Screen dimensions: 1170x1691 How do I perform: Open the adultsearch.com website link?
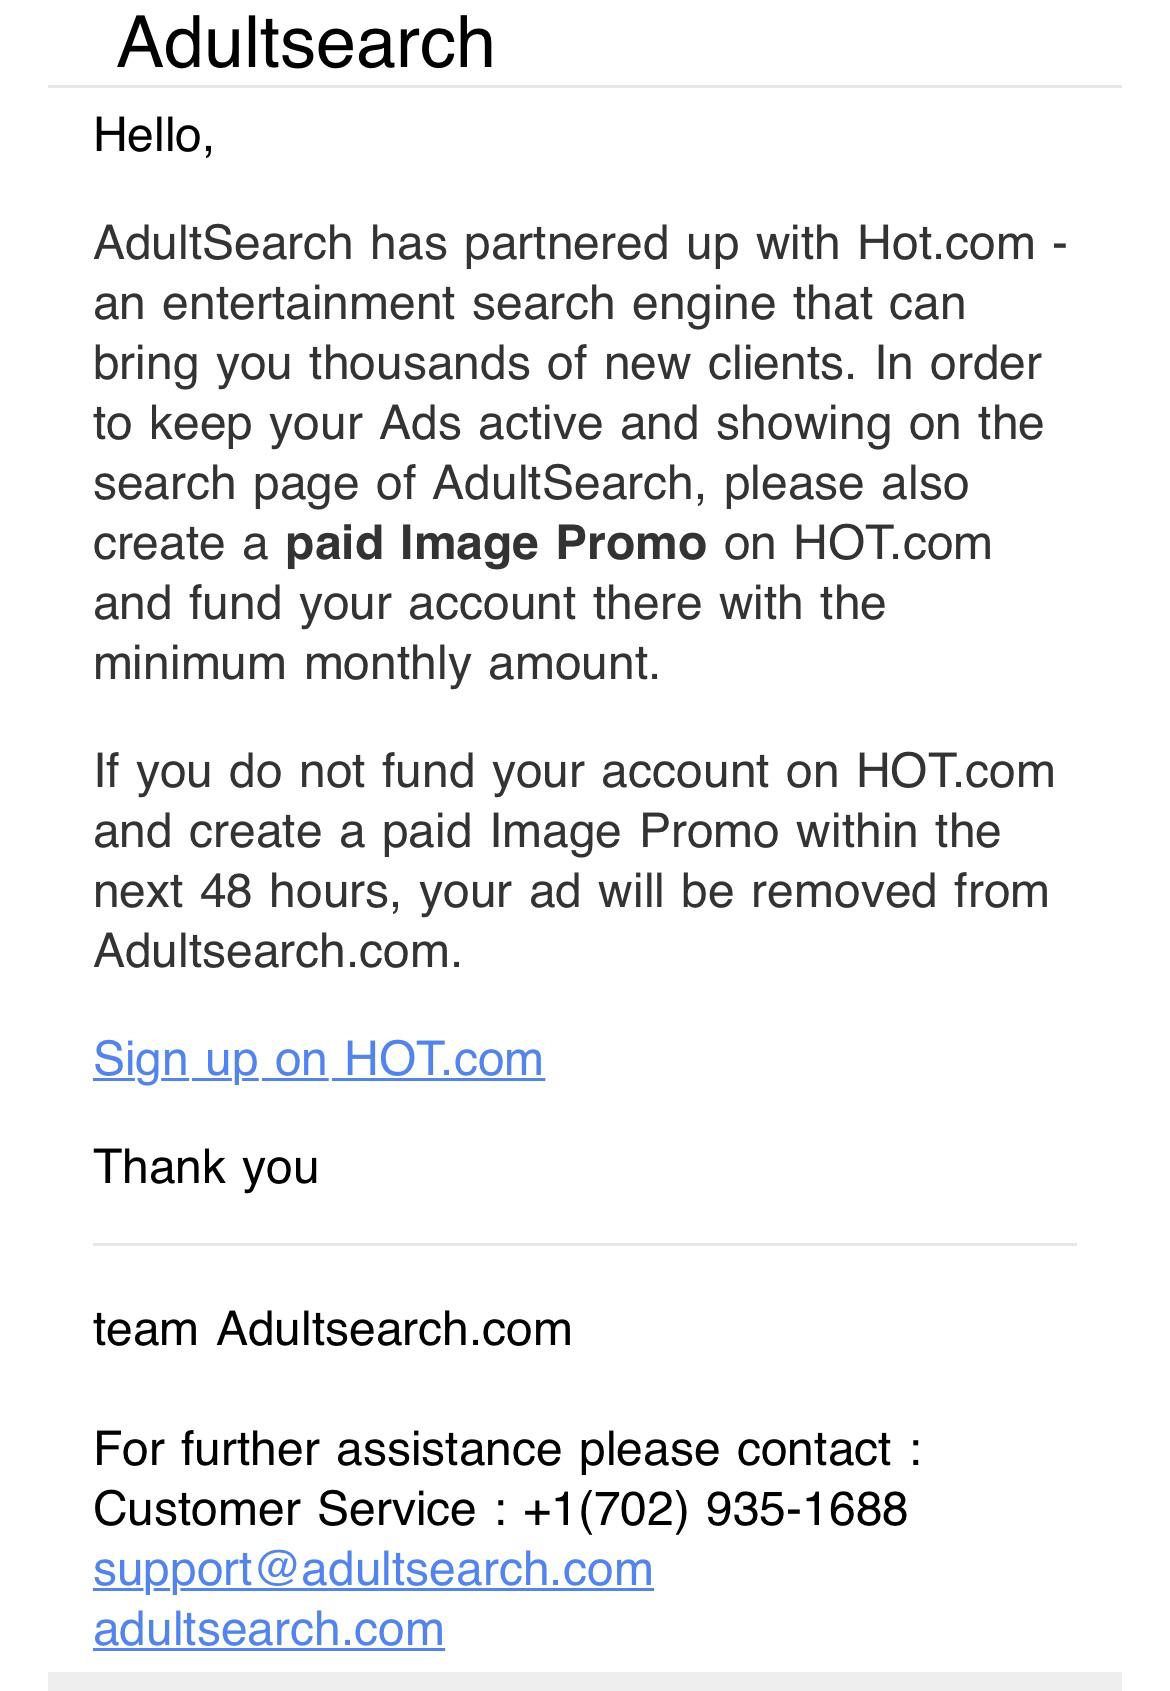pos(268,1629)
